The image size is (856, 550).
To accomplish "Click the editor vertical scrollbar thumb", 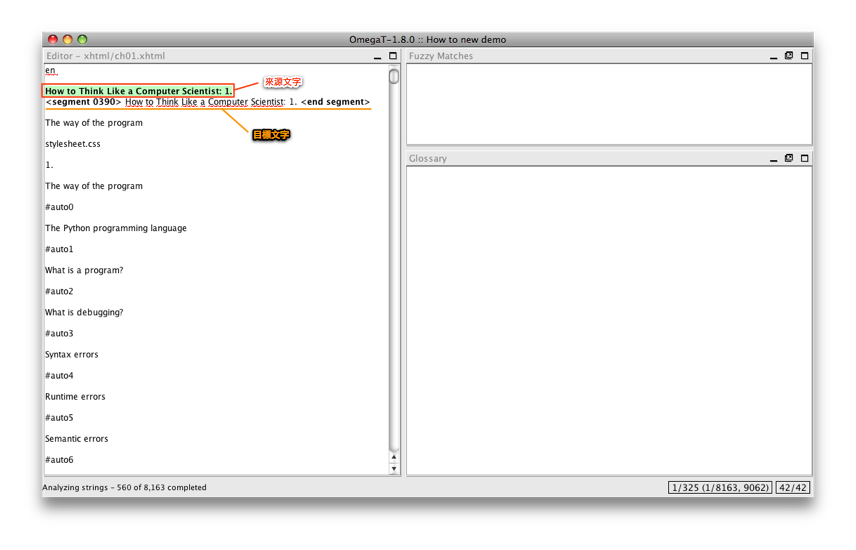I will coord(394,77).
